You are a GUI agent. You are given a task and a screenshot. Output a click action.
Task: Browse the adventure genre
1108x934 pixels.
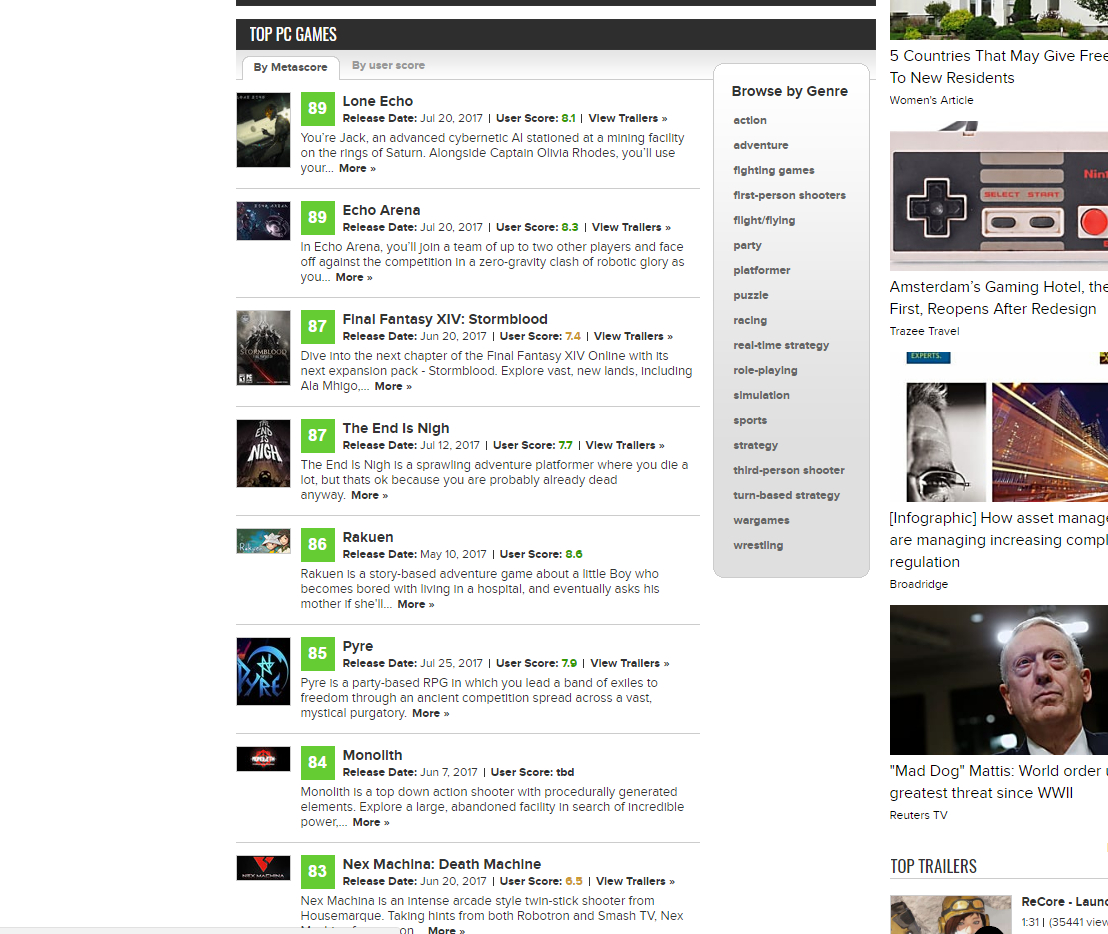coord(760,145)
